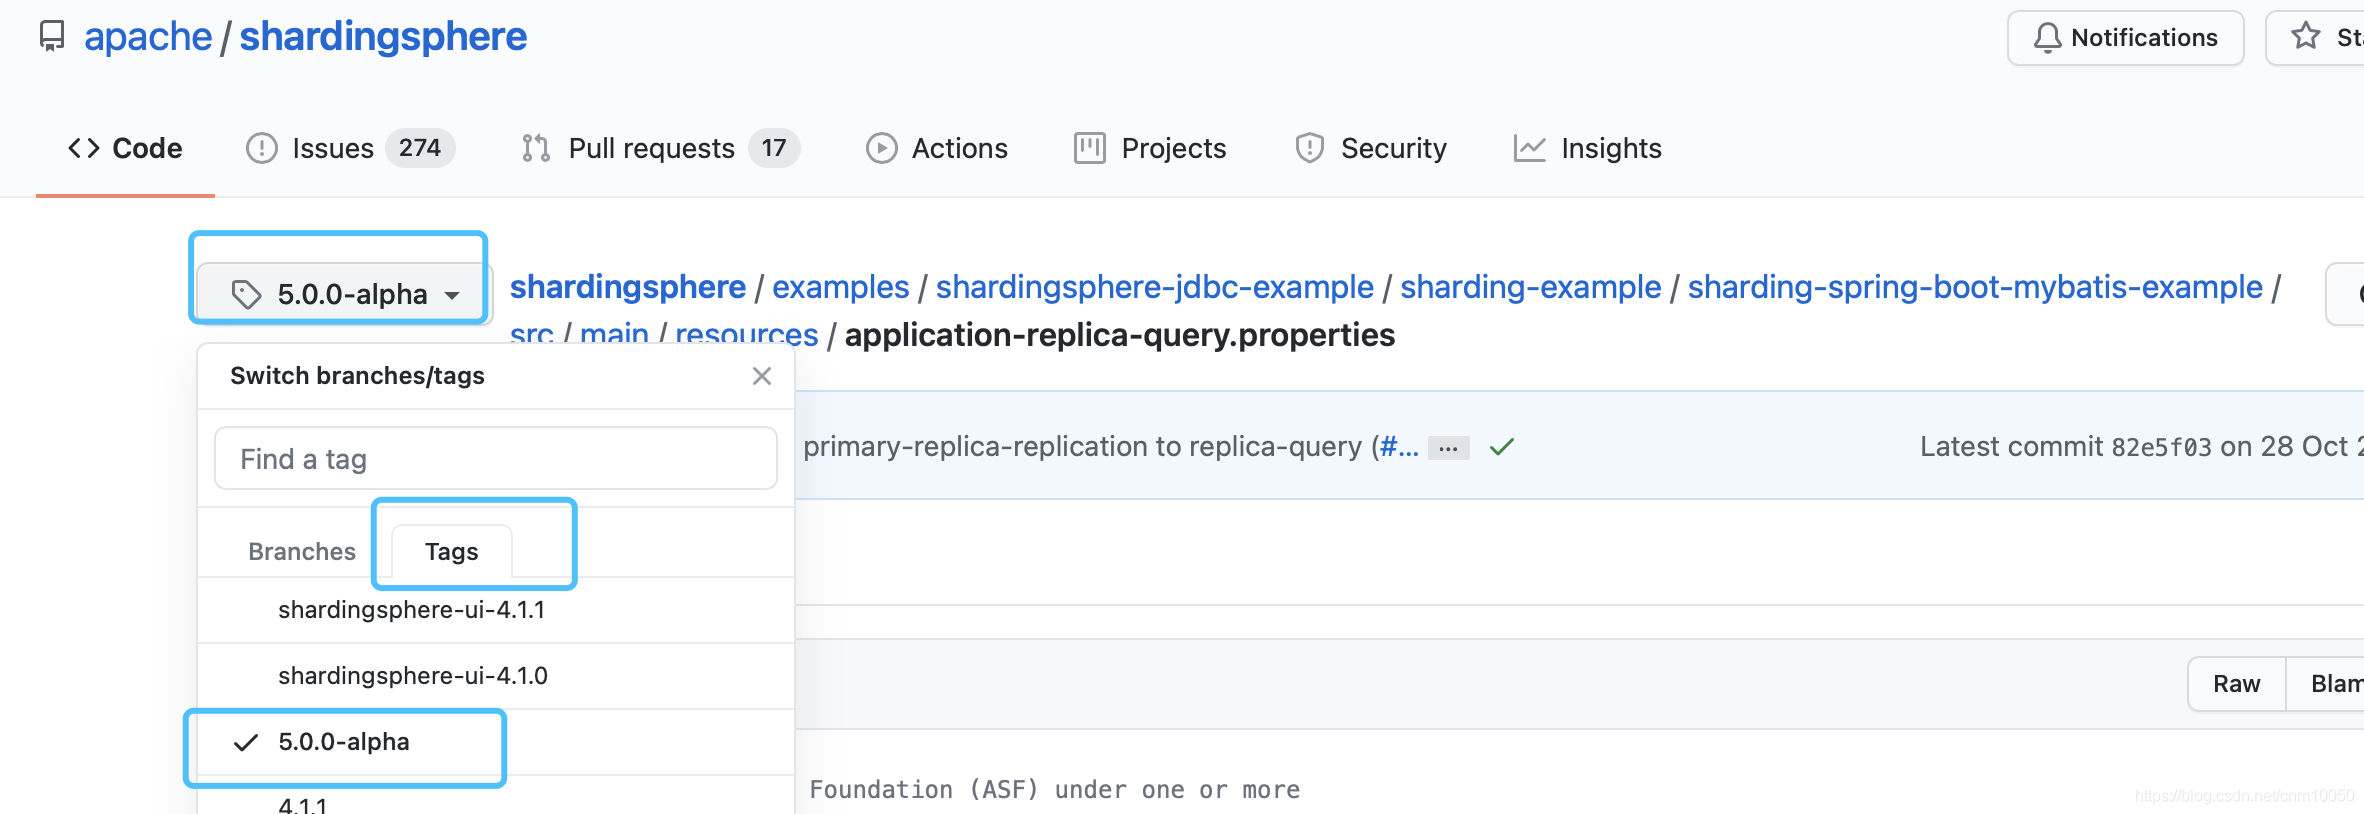Screen dimensions: 2364x814
Task: Open the commit pull request # link
Action: tap(1399, 446)
